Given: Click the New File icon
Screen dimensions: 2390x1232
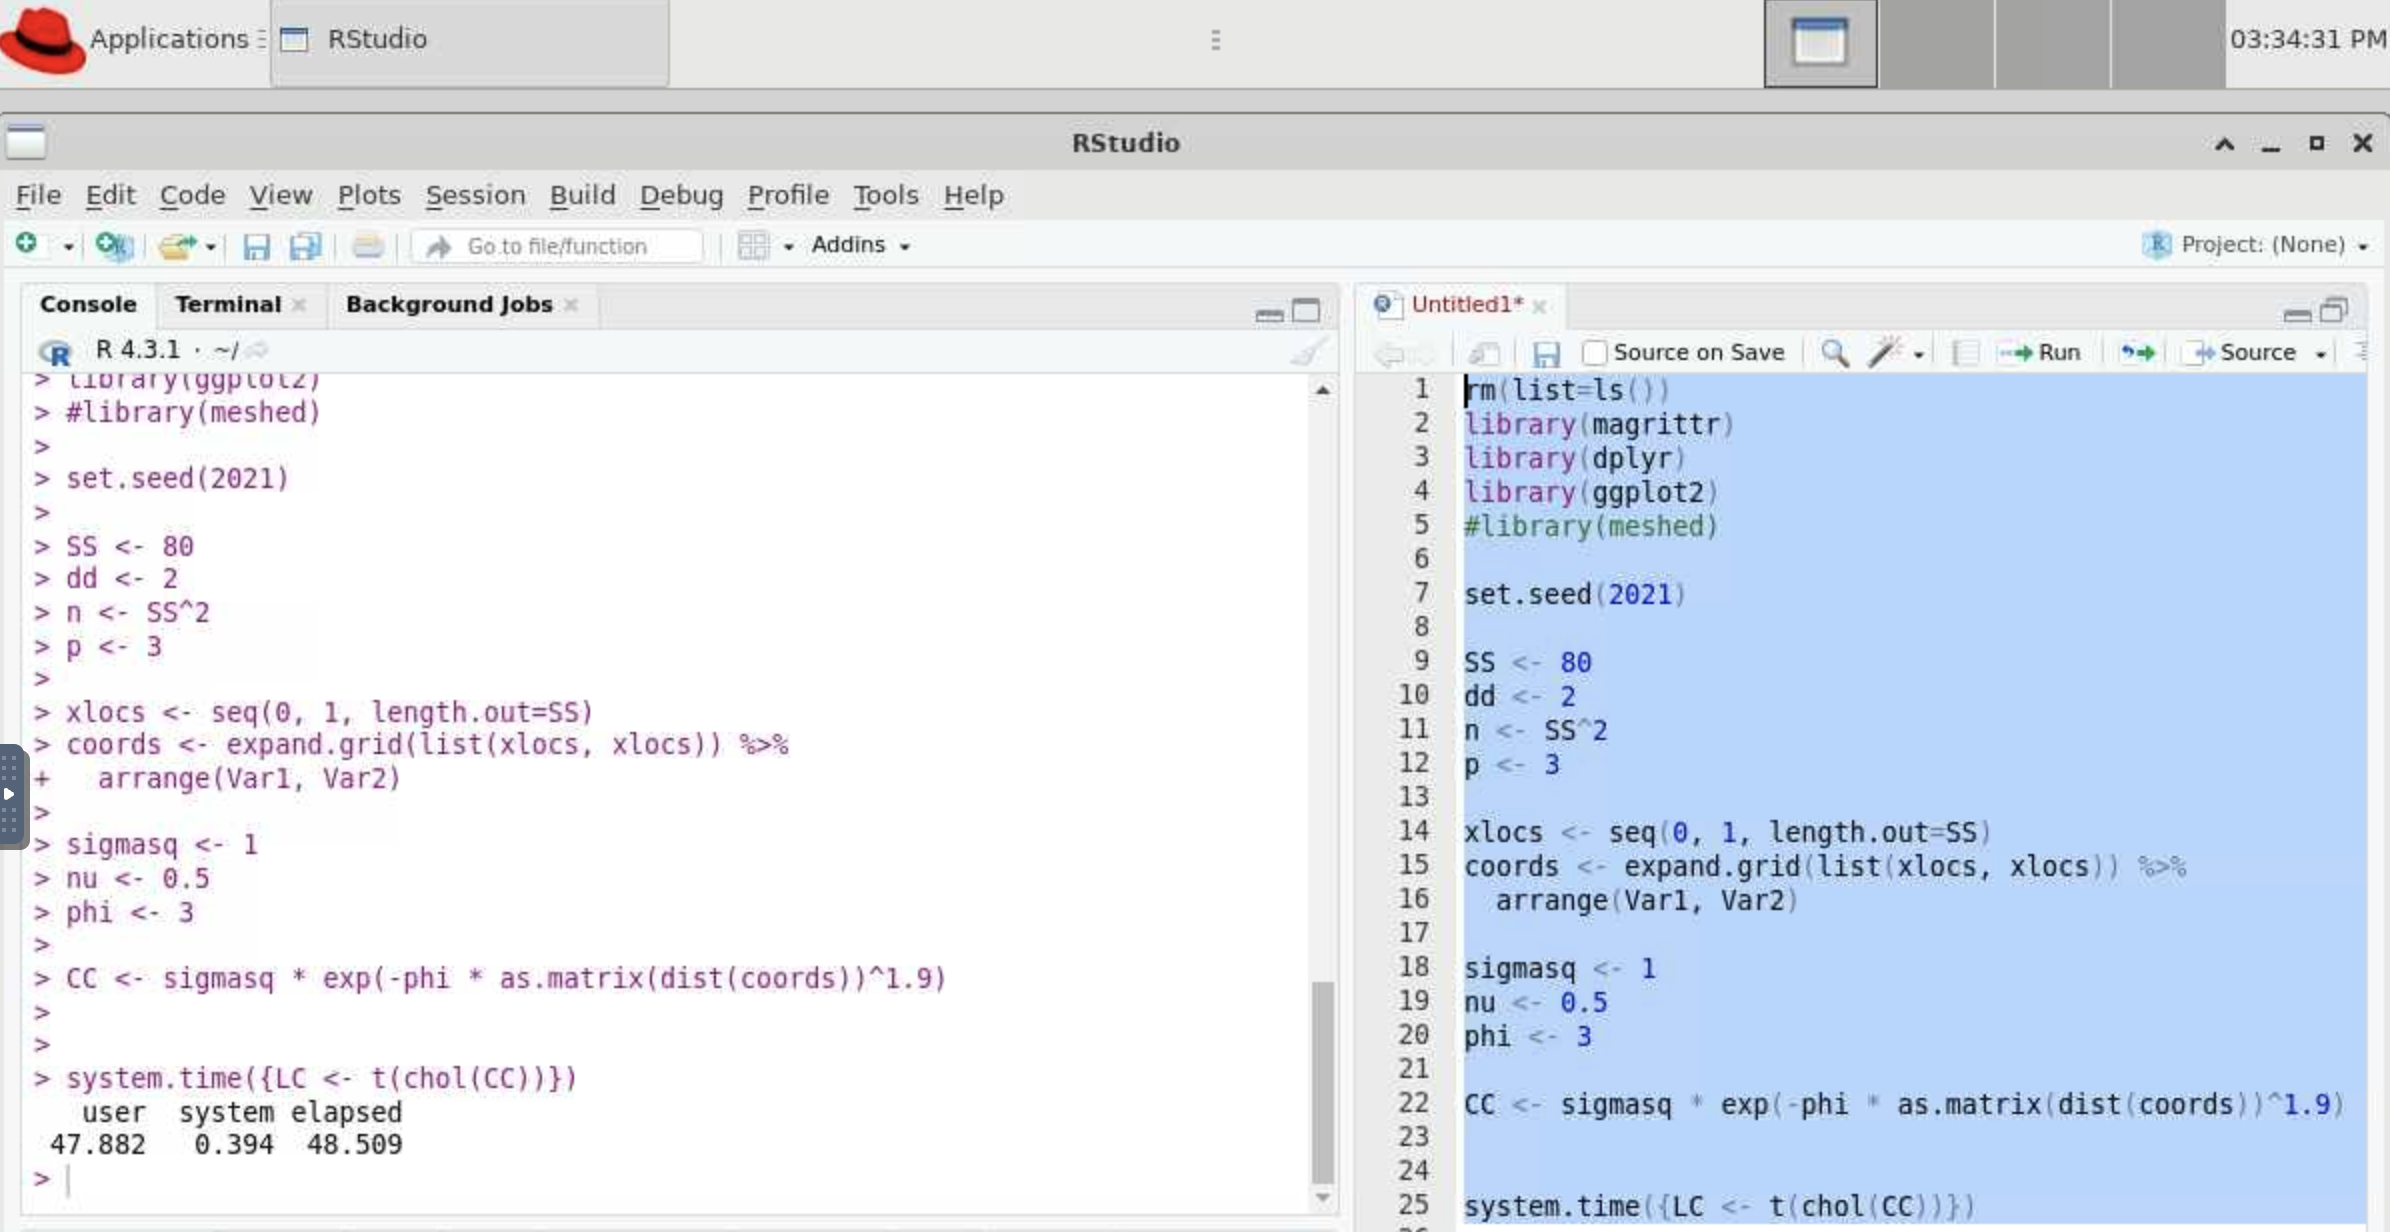Looking at the screenshot, I should 27,244.
